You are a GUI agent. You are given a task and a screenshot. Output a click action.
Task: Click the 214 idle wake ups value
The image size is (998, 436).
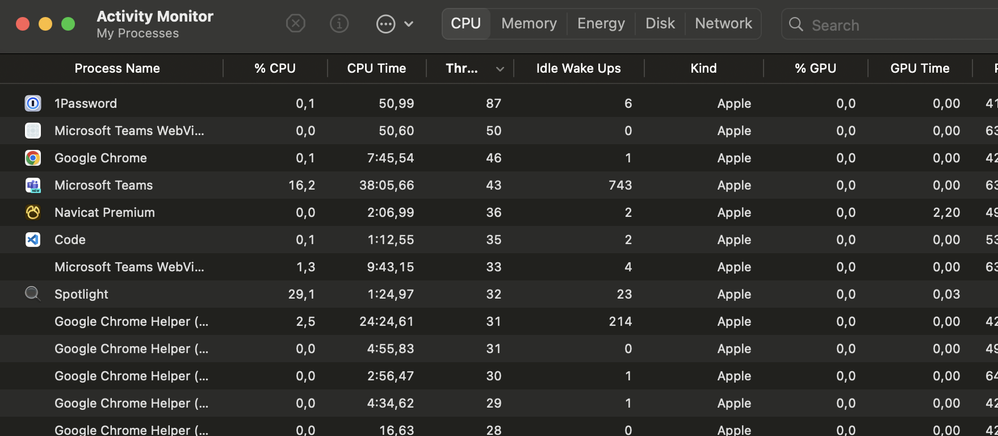tap(620, 321)
